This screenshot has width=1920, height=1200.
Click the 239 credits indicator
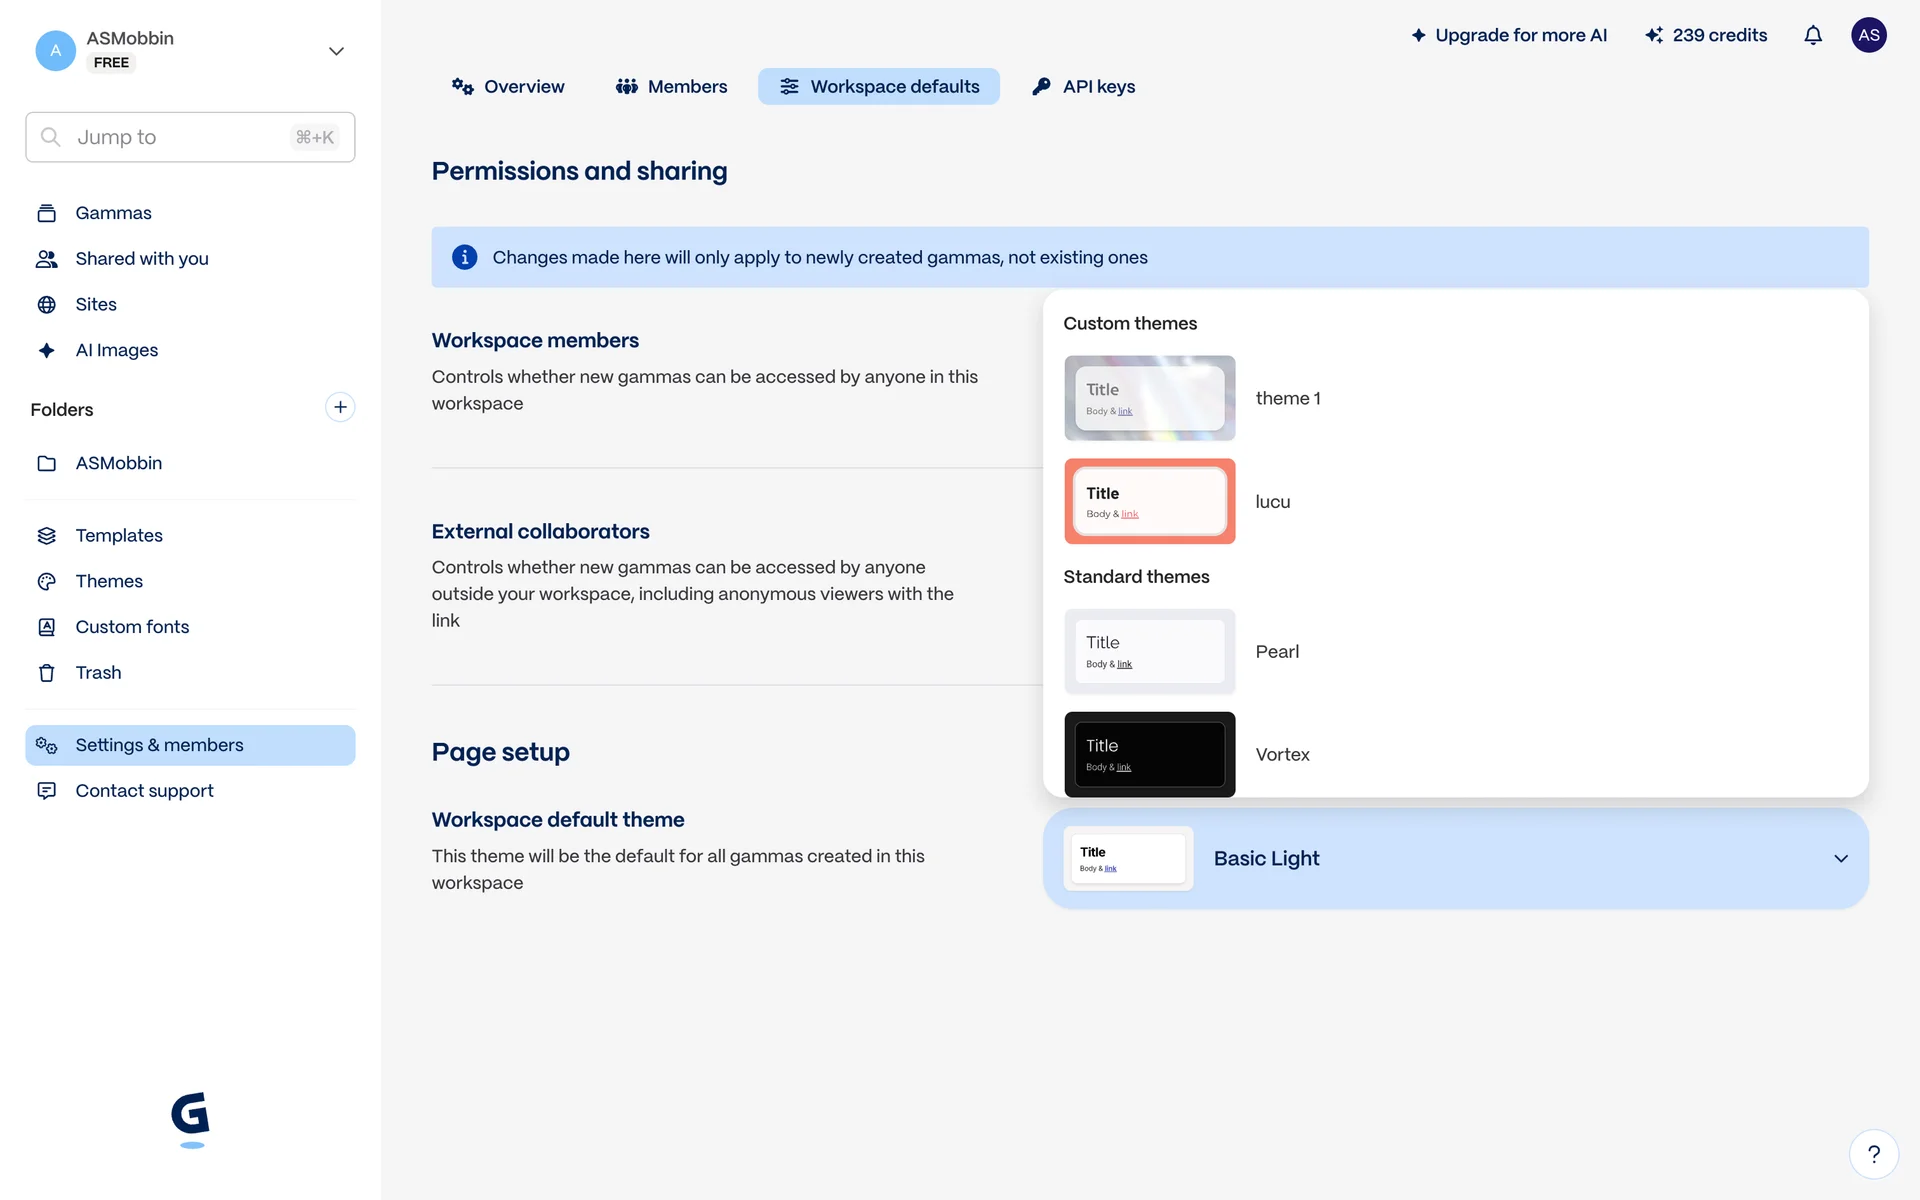tap(1706, 36)
